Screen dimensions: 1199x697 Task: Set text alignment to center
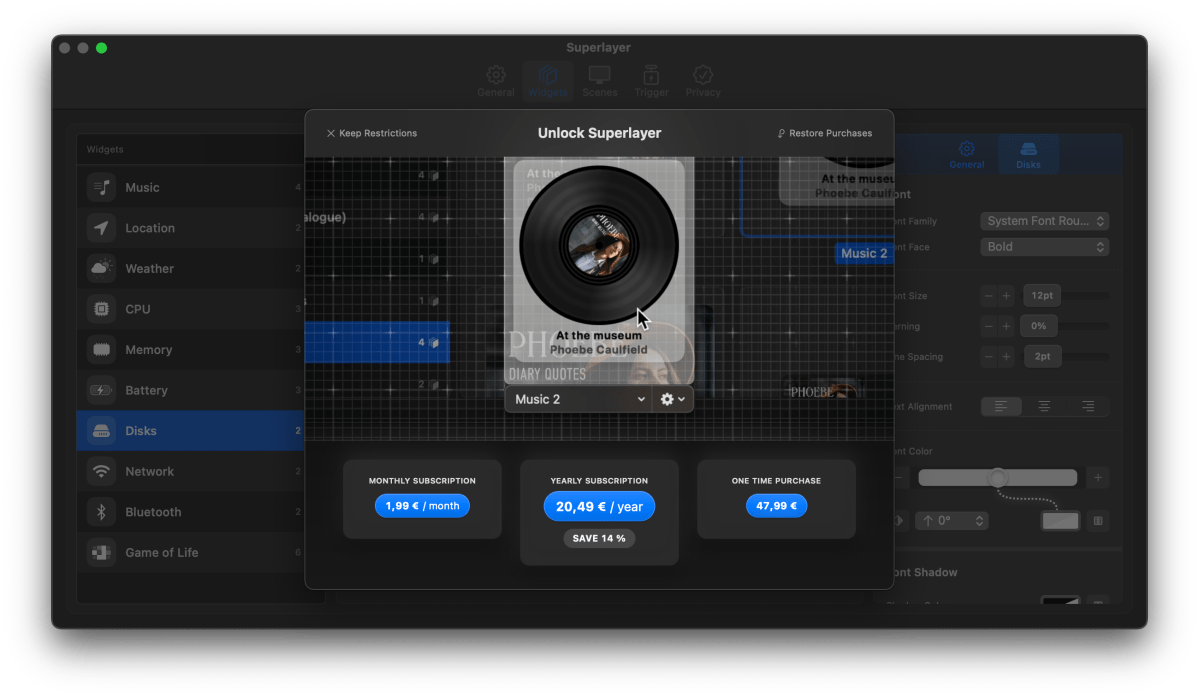1044,407
